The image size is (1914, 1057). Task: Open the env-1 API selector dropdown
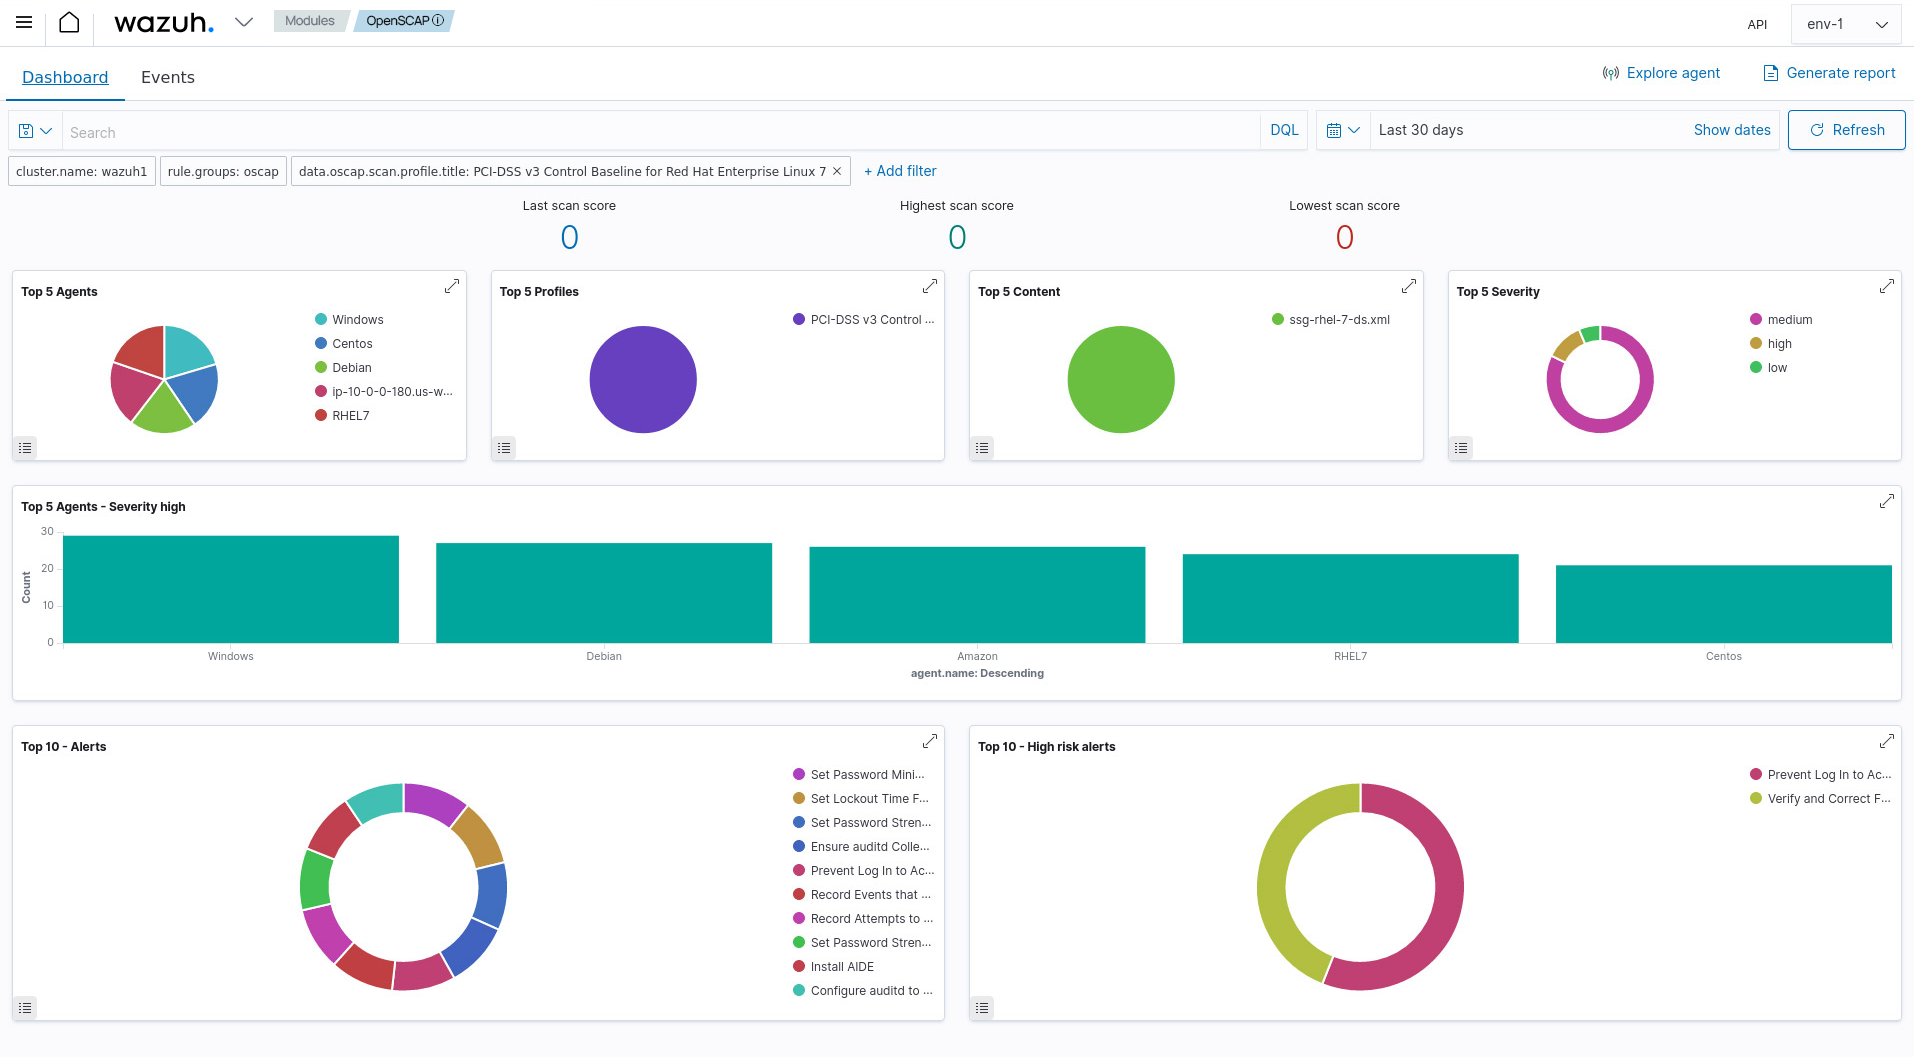point(1846,24)
